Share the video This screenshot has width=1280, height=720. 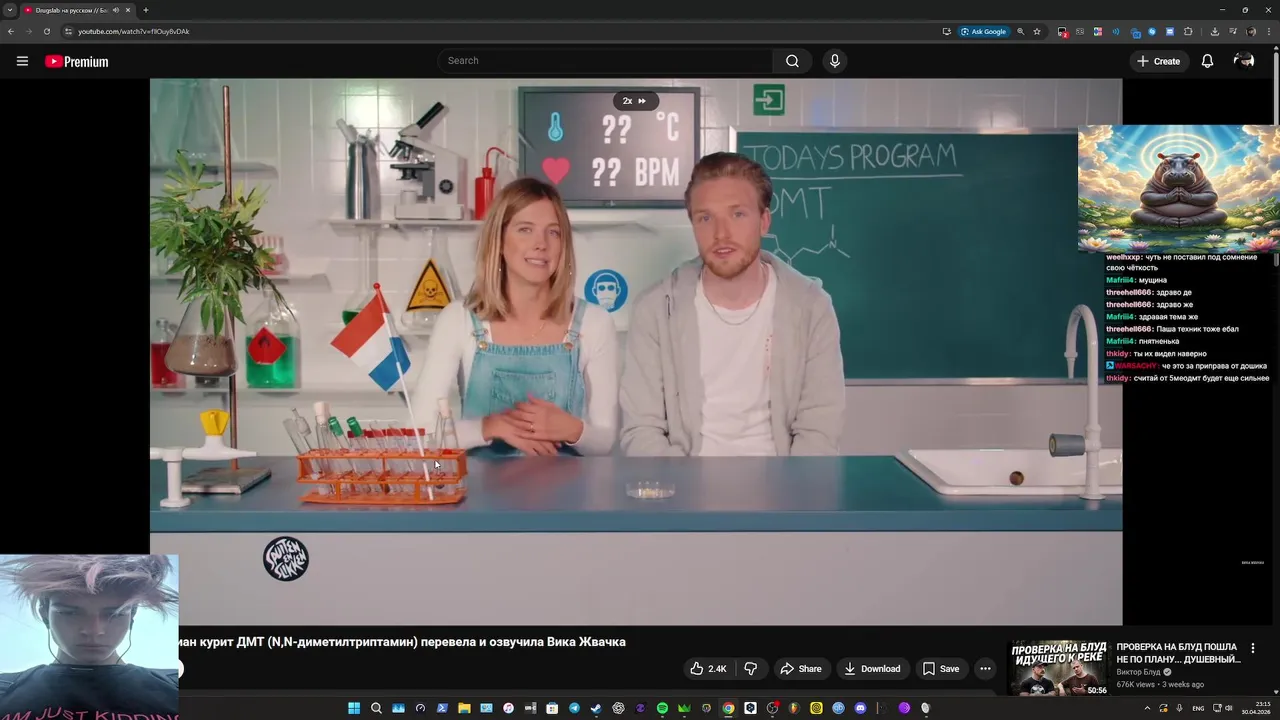pos(801,669)
